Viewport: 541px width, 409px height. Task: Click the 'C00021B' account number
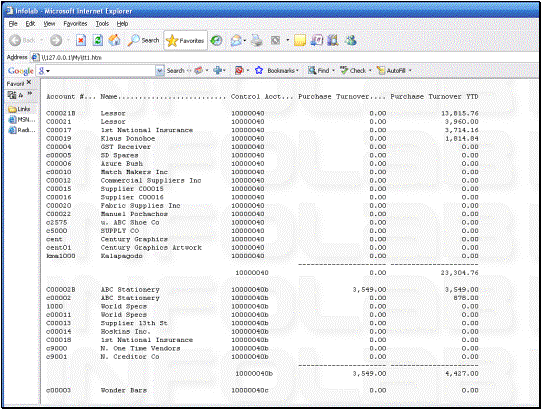61,113
